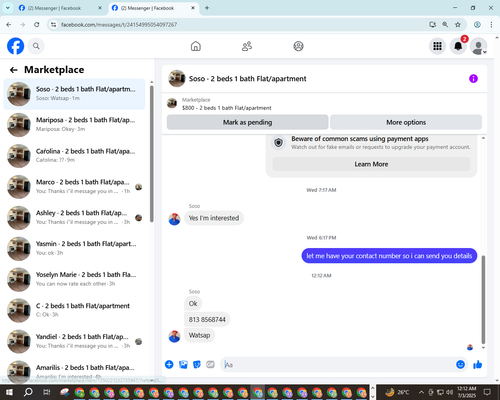The height and width of the screenshot is (400, 500).
Task: Open Chrome's three-dot menu
Action: pyautogui.click(x=491, y=24)
